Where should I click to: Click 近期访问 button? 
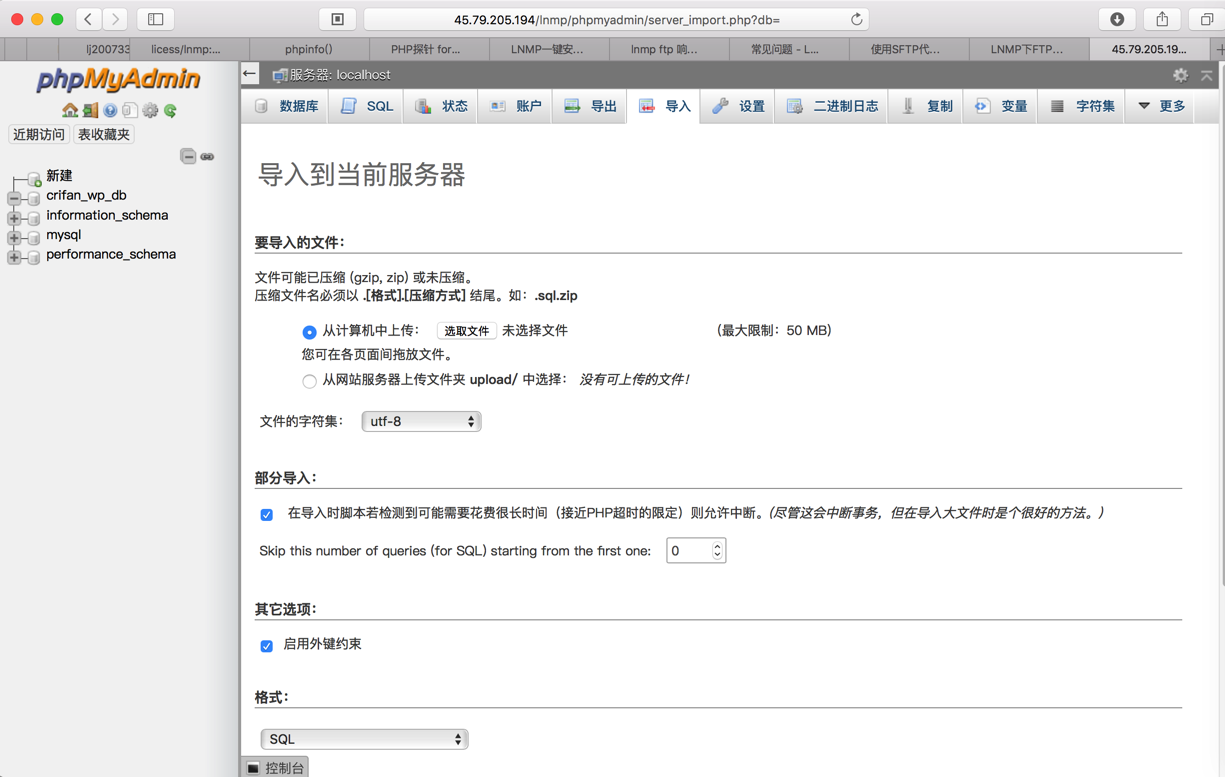coord(38,134)
